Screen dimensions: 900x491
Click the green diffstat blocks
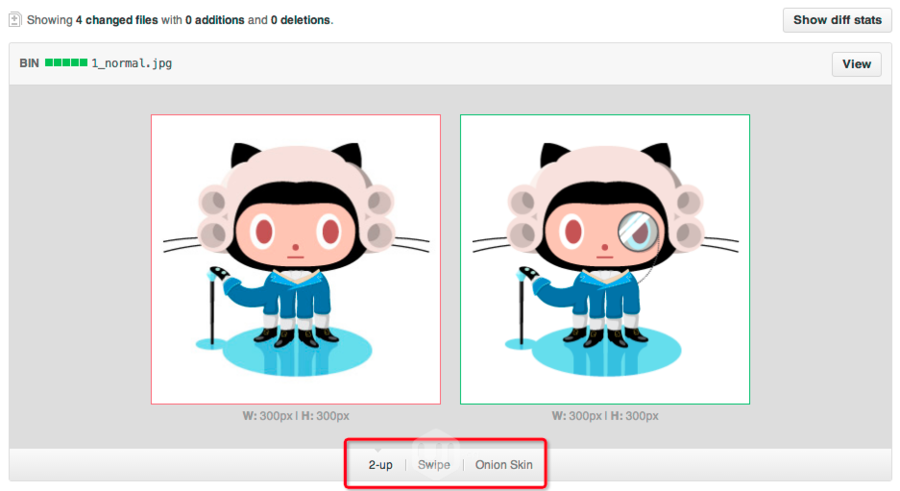tap(66, 63)
